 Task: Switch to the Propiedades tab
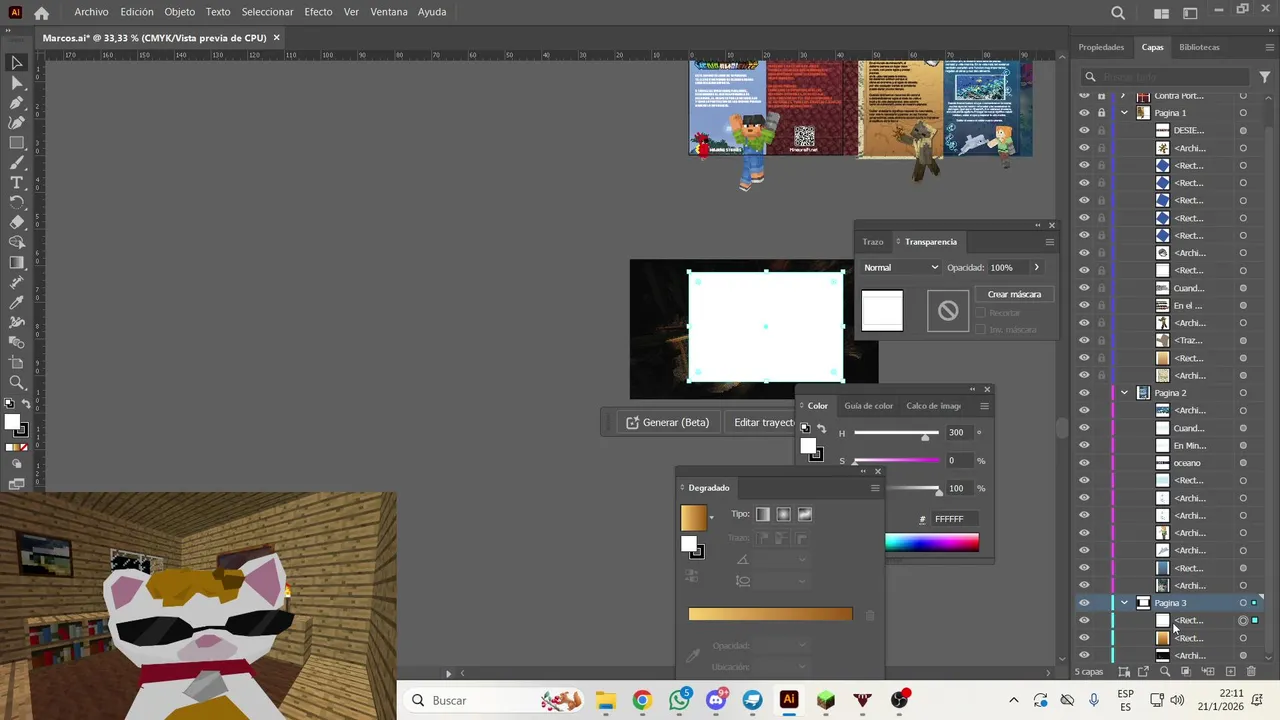point(1101,47)
